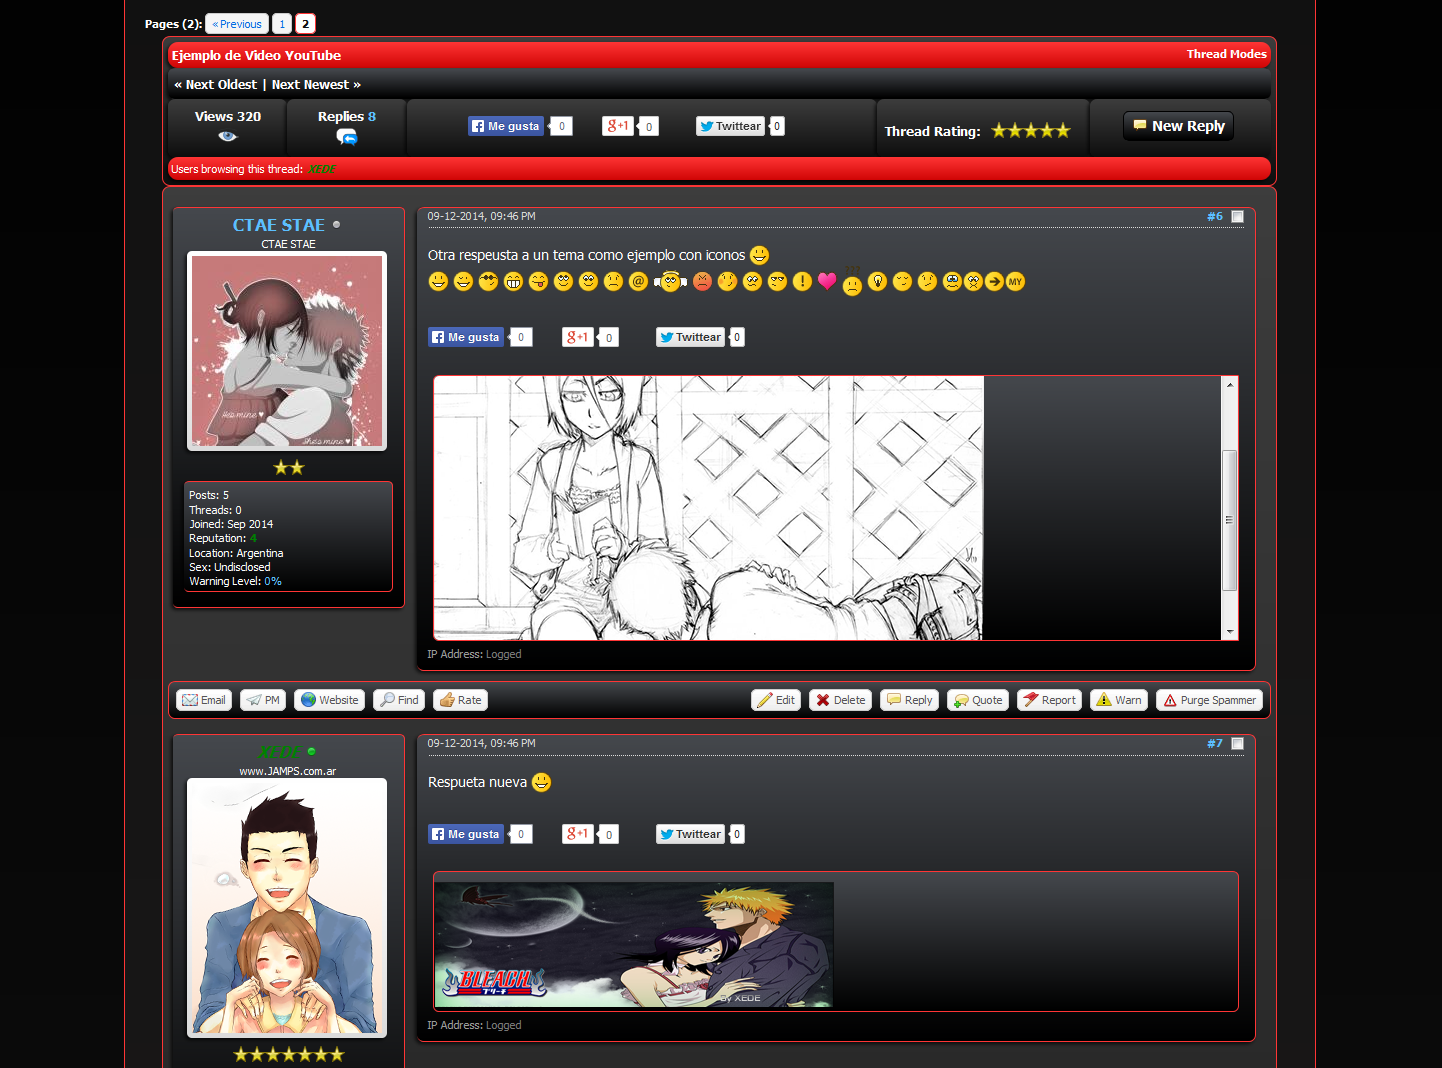
Task: Tweet the thread with top Twittear button
Action: click(x=730, y=126)
